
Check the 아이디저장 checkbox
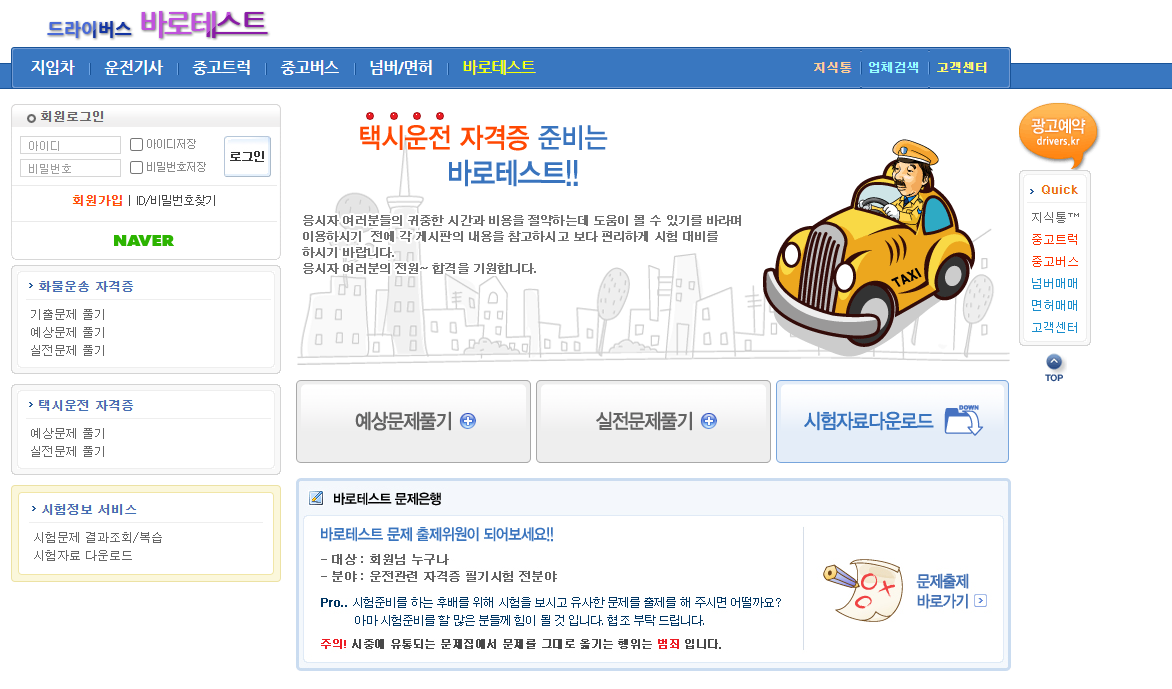[136, 144]
